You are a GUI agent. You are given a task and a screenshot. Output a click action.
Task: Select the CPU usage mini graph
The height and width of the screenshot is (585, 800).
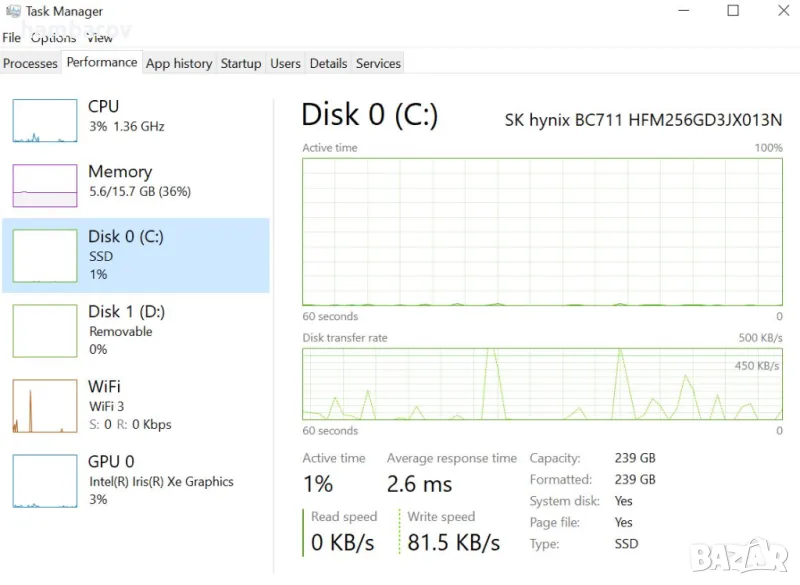(45, 120)
